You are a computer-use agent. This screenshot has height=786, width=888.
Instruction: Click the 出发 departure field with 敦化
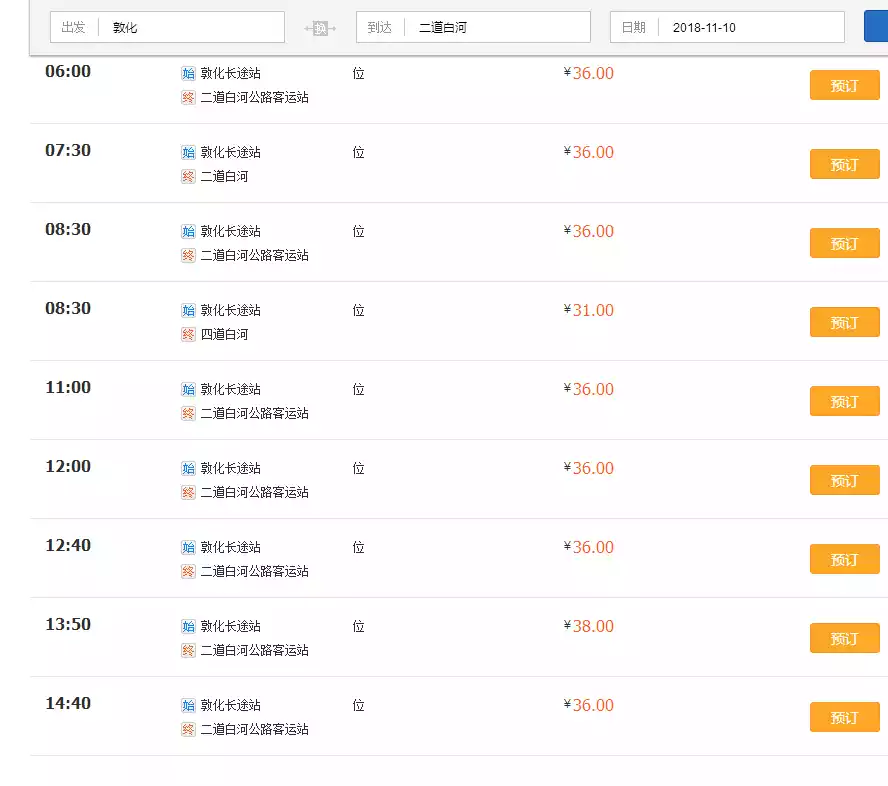pyautogui.click(x=190, y=27)
